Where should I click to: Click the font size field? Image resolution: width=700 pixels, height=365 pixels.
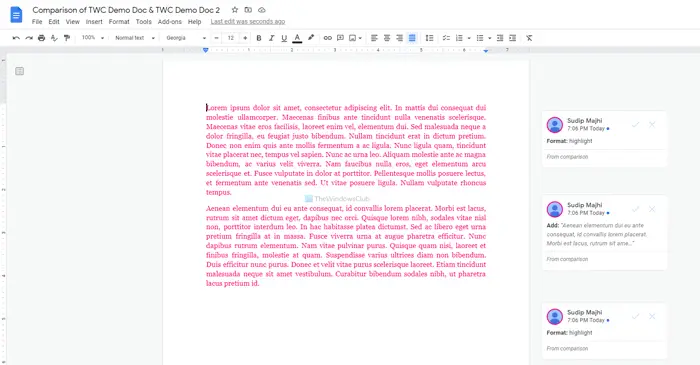(x=231, y=38)
